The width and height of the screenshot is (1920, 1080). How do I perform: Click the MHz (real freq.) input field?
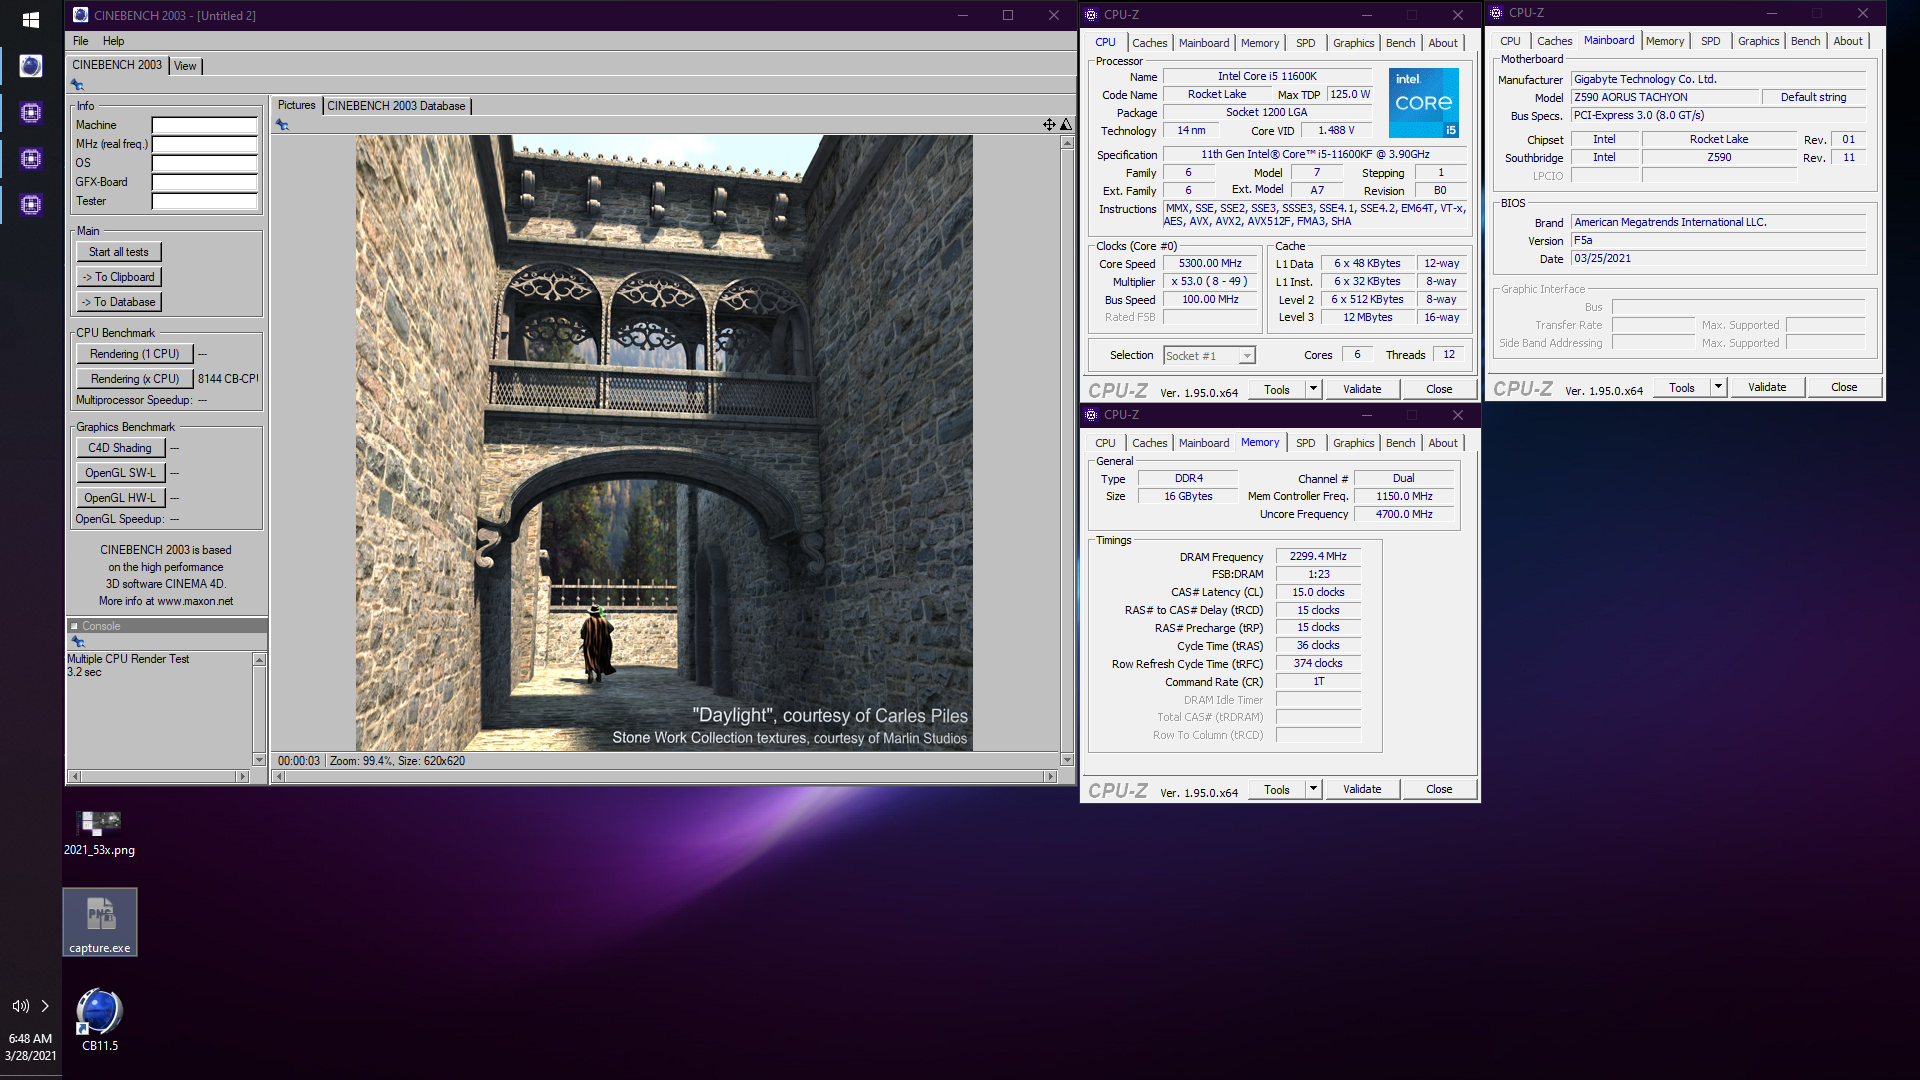[x=205, y=144]
